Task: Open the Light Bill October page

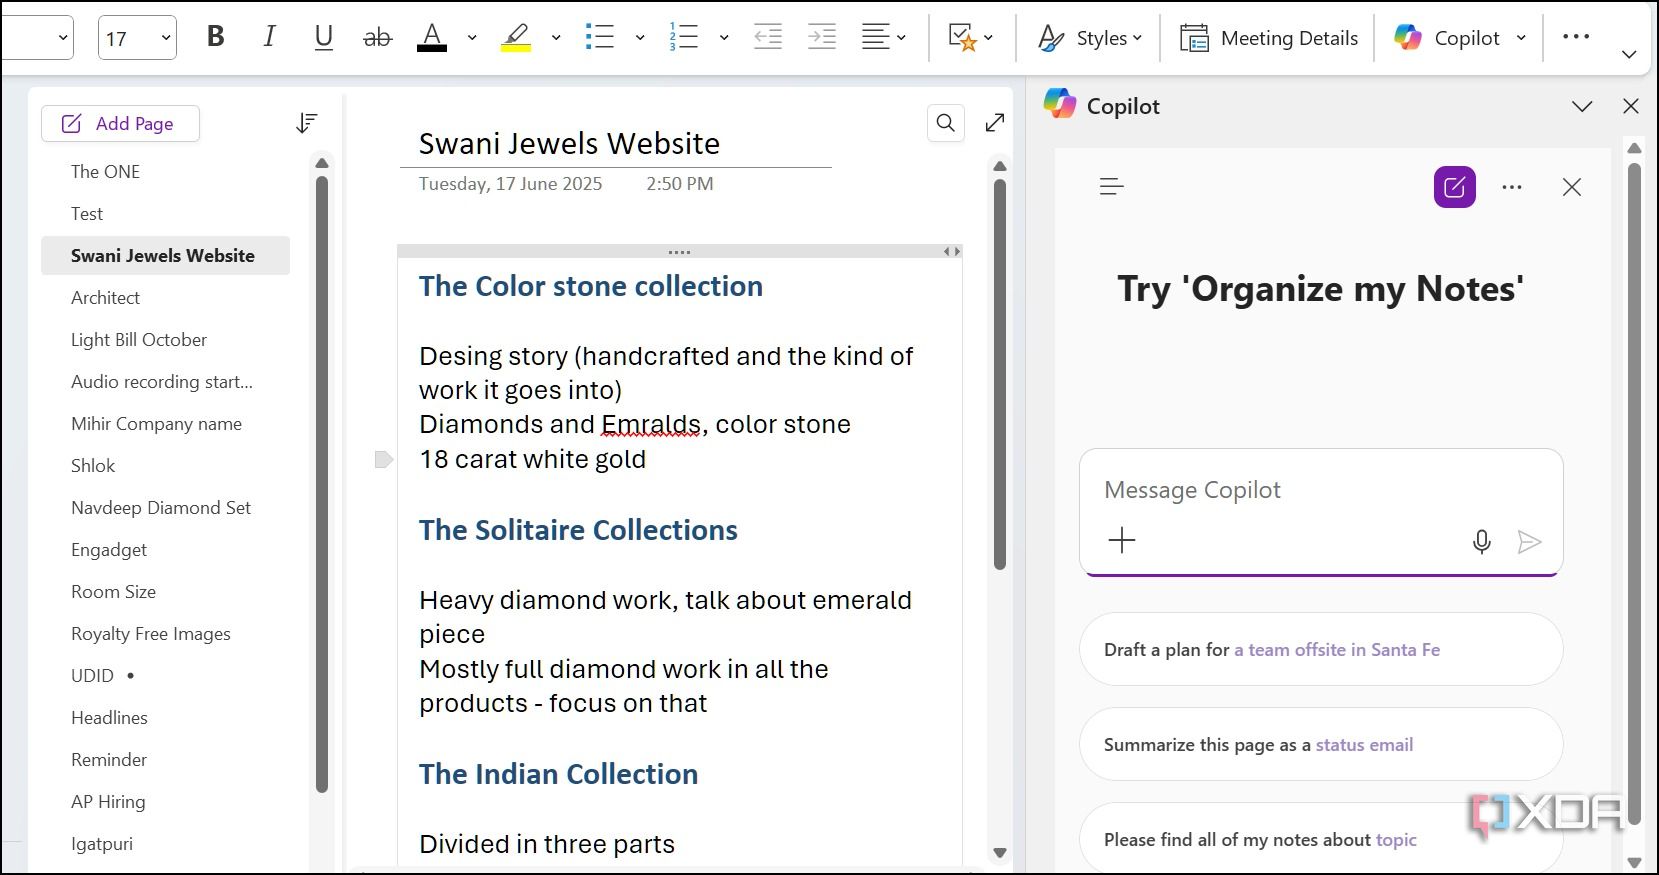Action: (139, 339)
